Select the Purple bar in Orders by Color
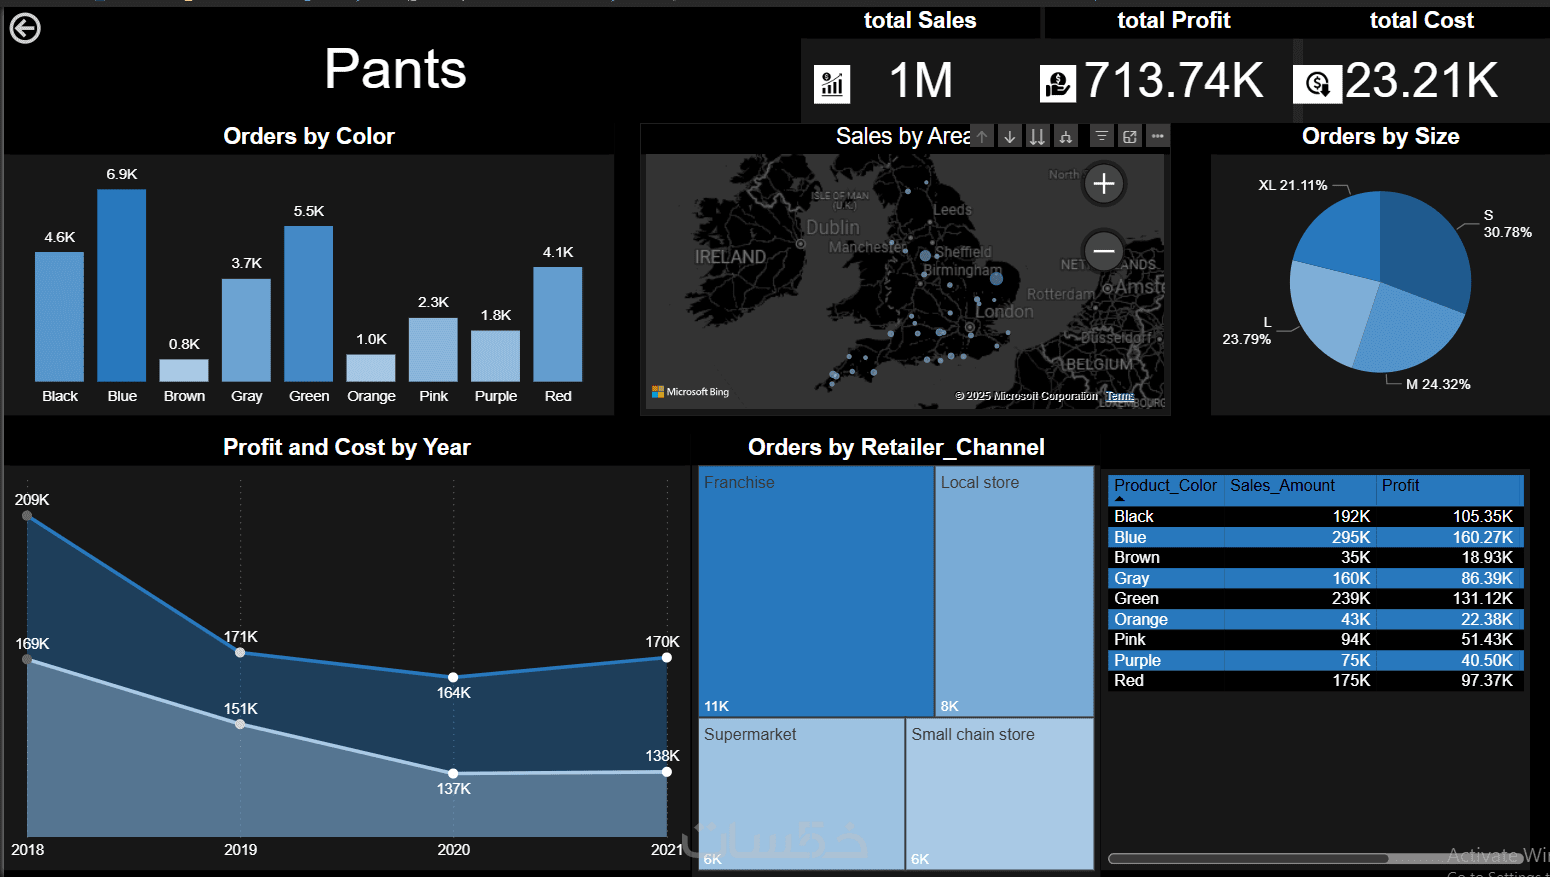 click(x=496, y=356)
